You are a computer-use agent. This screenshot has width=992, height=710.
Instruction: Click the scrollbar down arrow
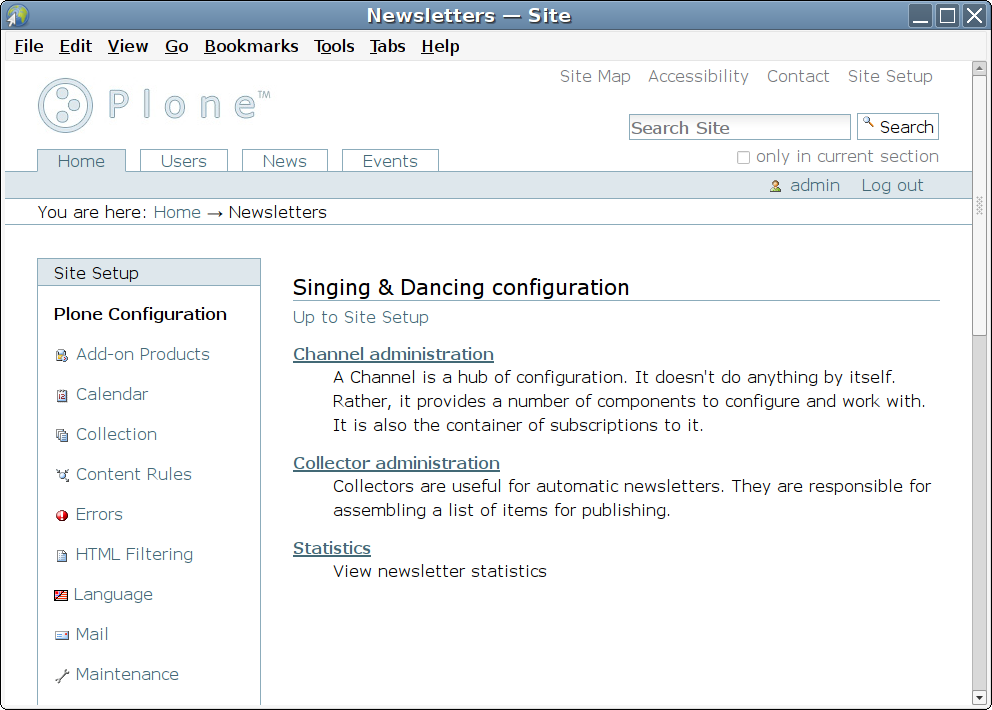click(980, 697)
